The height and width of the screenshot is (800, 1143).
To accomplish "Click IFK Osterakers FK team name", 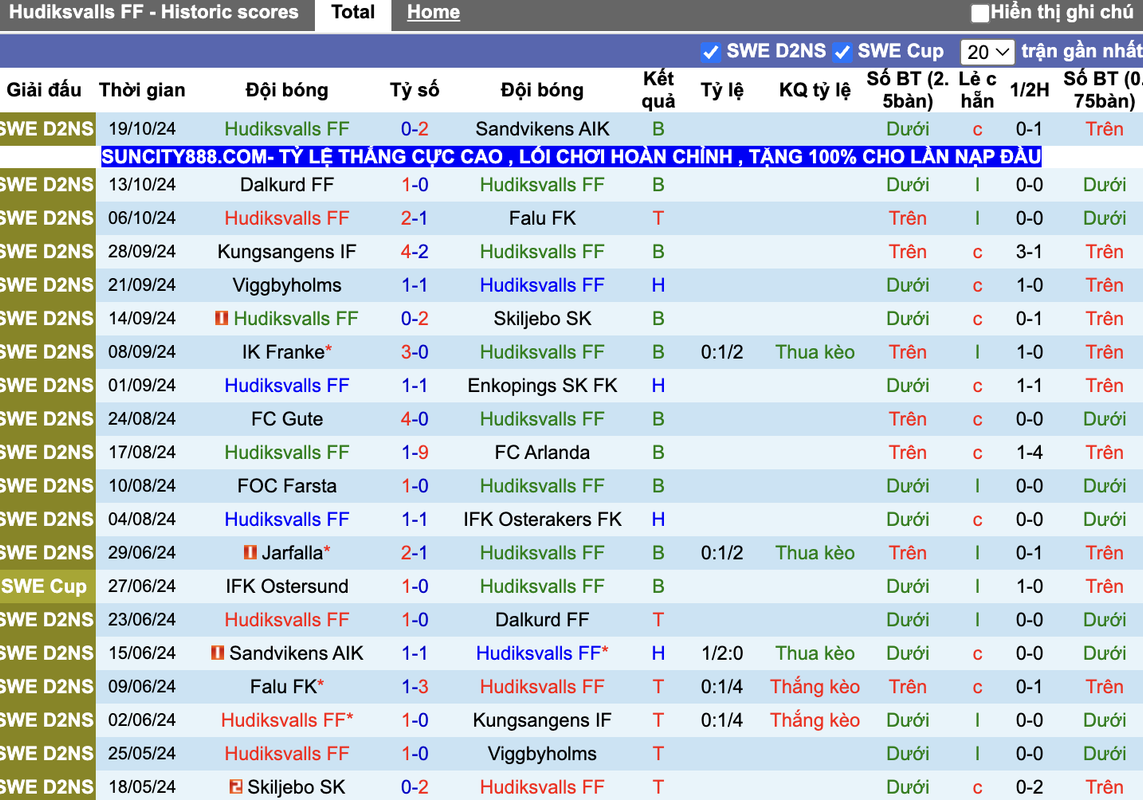I will click(x=542, y=519).
